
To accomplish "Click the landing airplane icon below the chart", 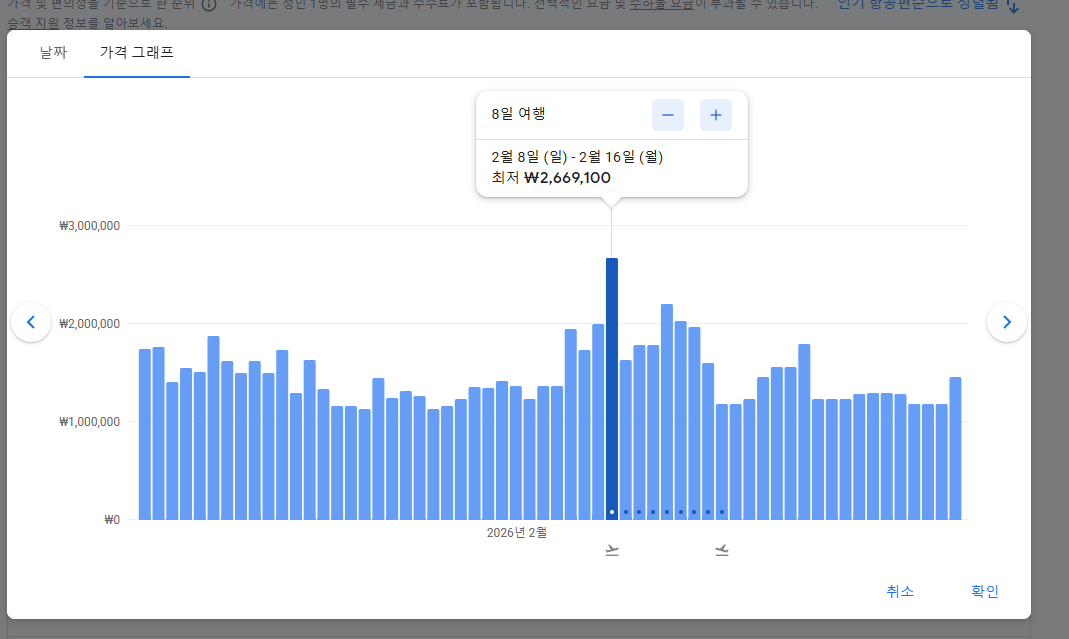I will click(x=721, y=549).
